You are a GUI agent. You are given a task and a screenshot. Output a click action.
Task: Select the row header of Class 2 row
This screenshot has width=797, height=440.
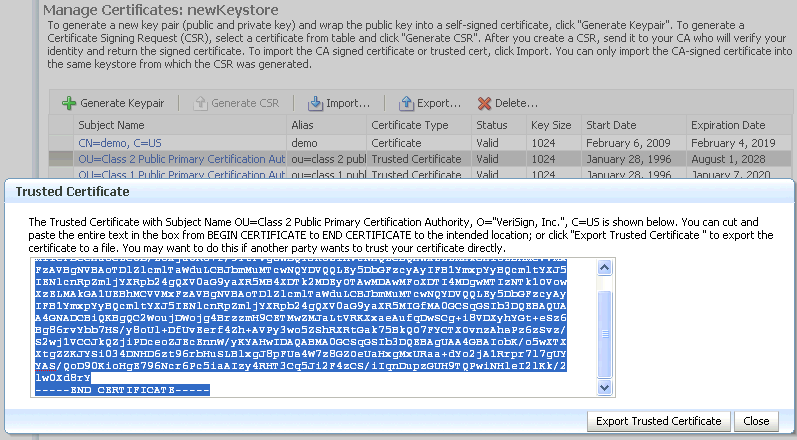[61, 159]
